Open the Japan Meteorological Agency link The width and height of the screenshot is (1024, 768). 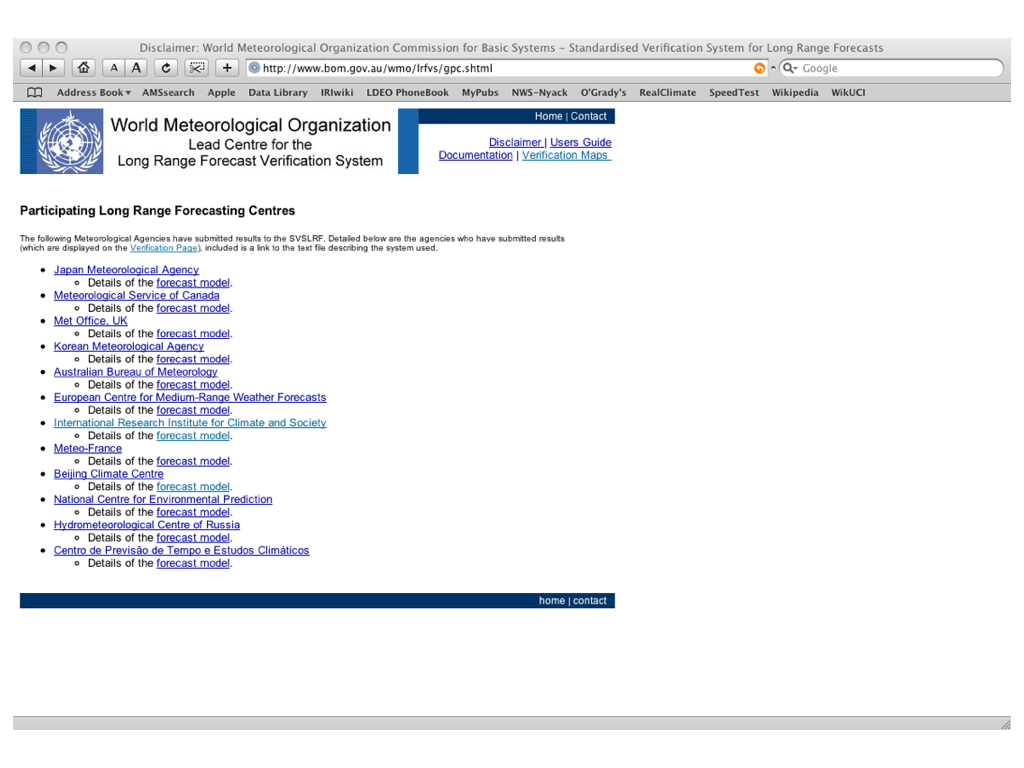[x=126, y=270]
